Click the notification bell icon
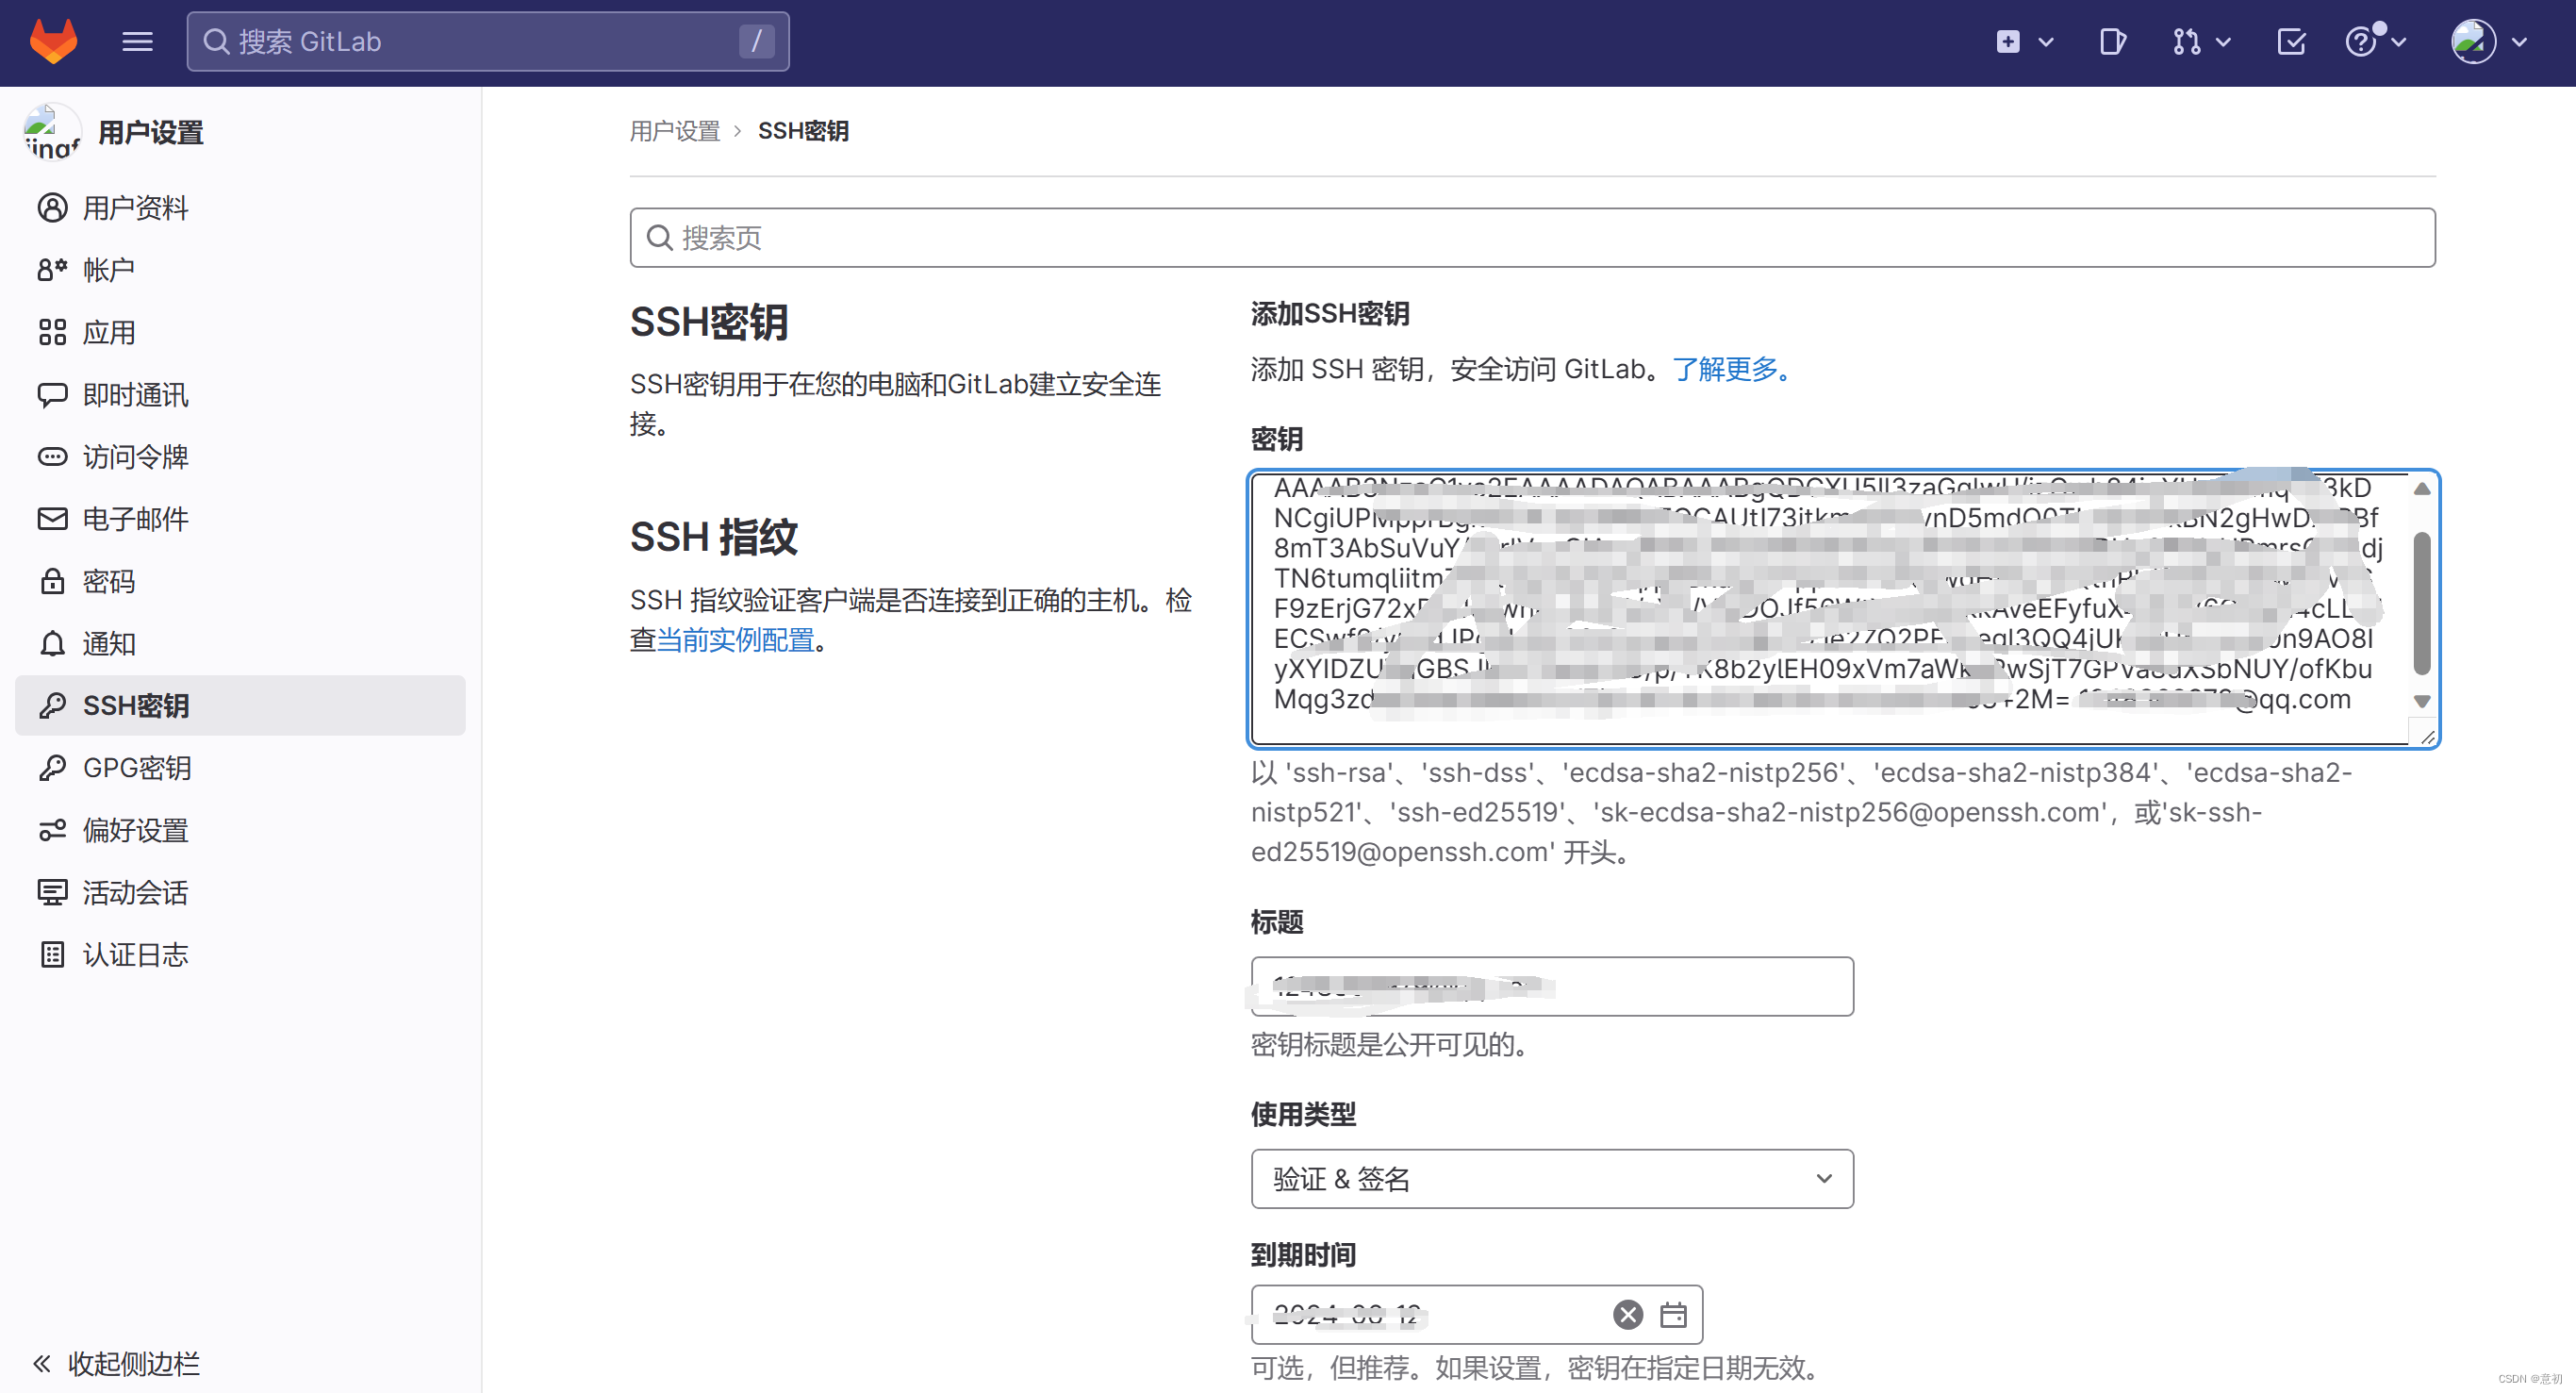Image resolution: width=2576 pixels, height=1393 pixels. pos(52,643)
